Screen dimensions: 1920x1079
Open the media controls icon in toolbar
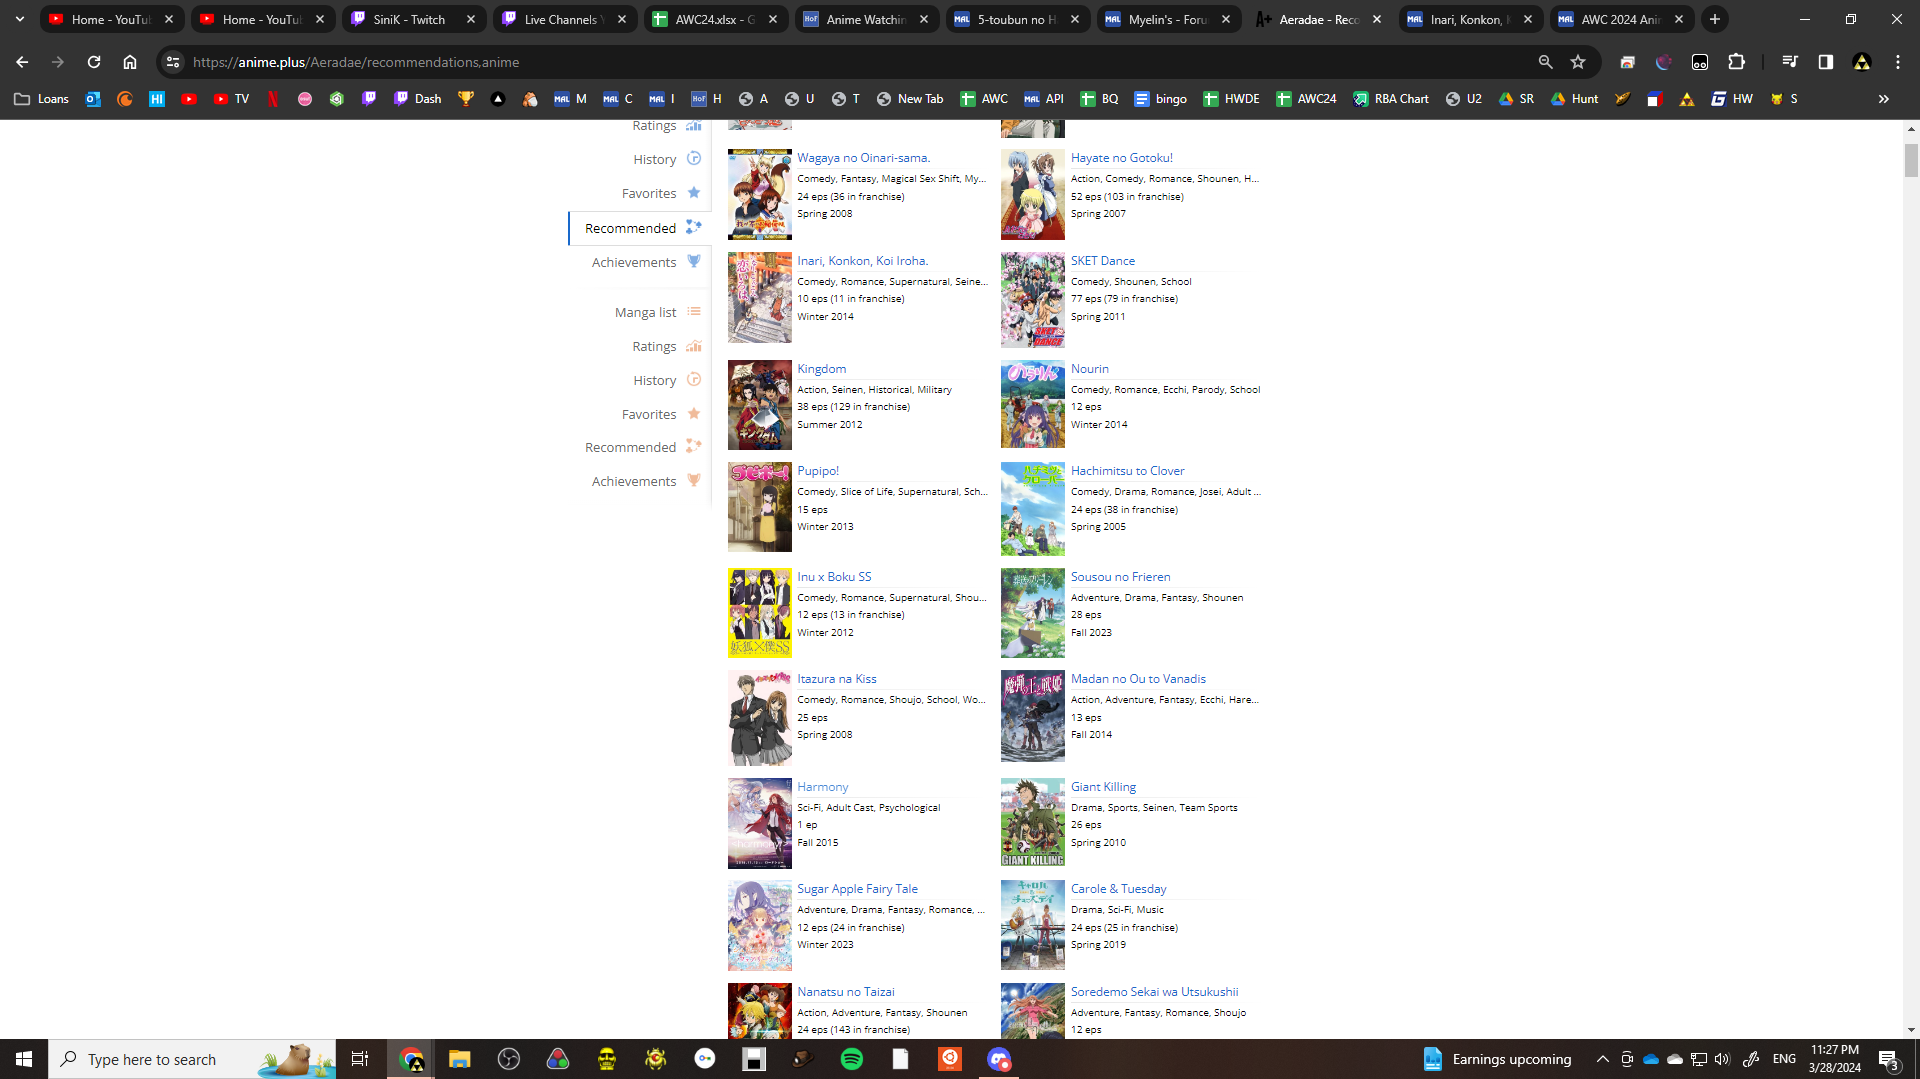pos(1790,62)
